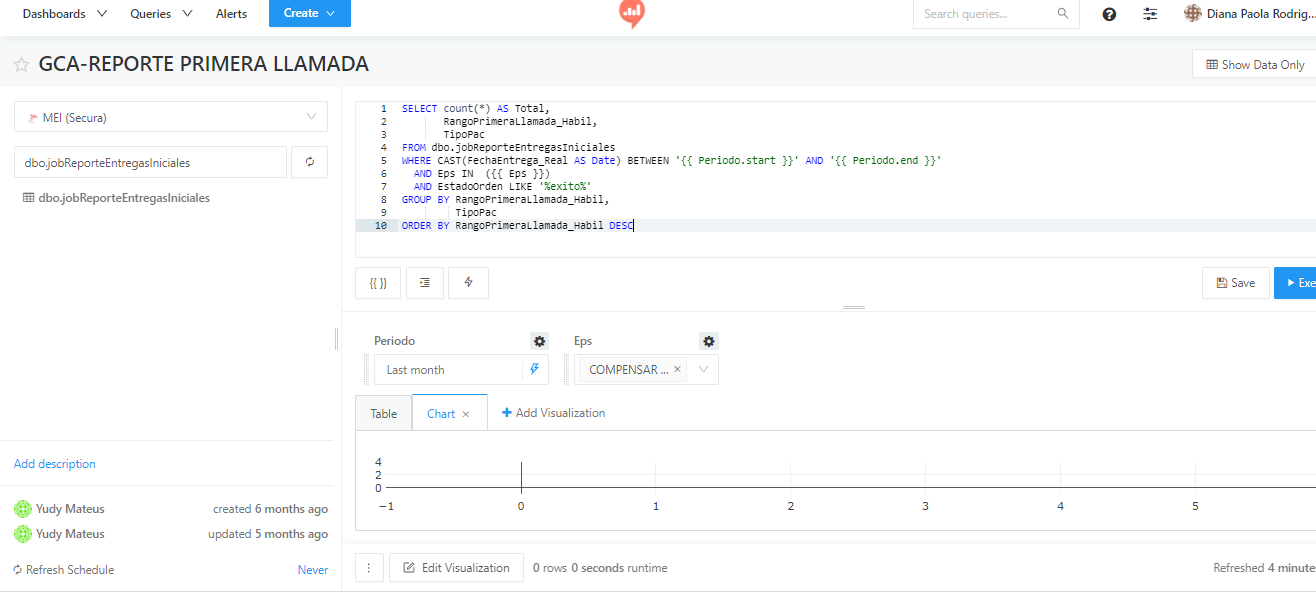Click the dynamic date lightning icon in Periodo
This screenshot has height=592, width=1316.
point(534,369)
